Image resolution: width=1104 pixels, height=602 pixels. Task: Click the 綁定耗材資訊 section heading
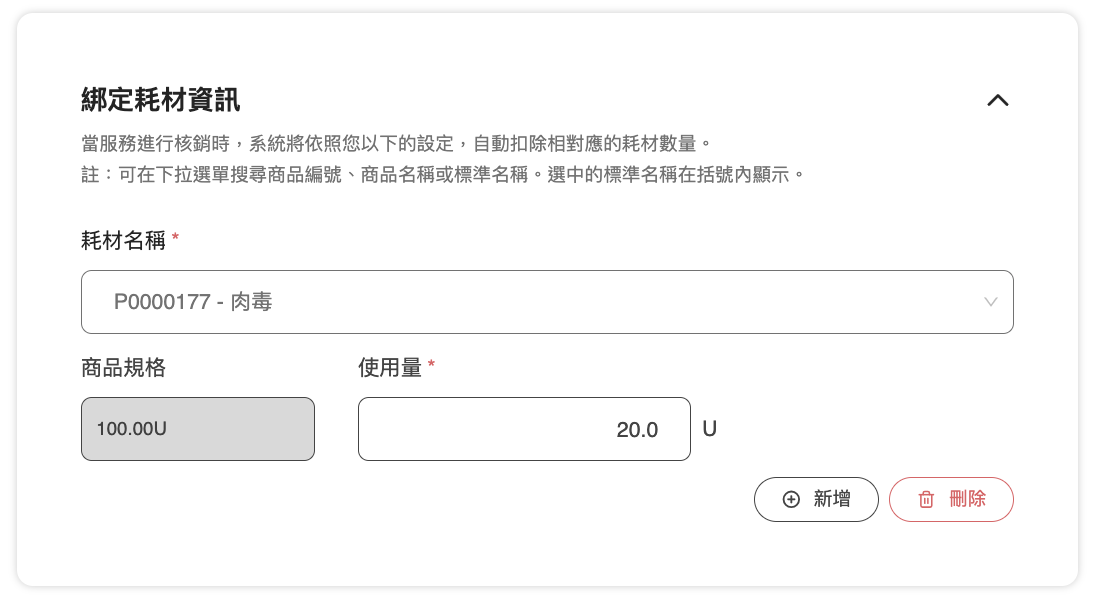pyautogui.click(x=160, y=100)
